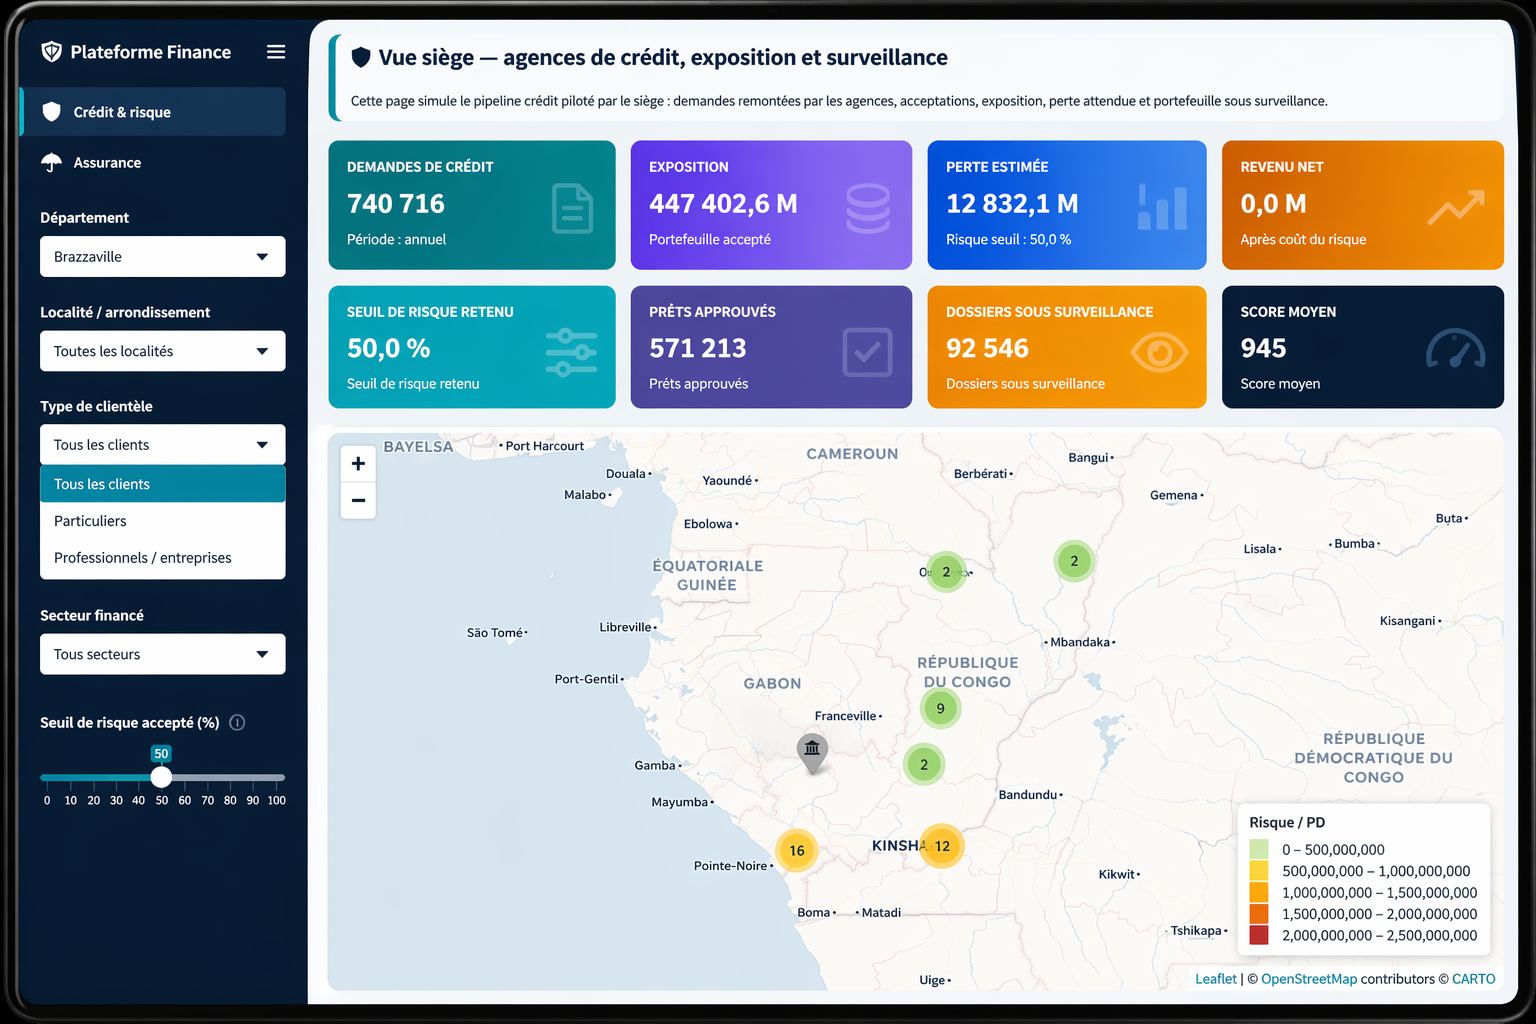This screenshot has width=1536, height=1024.
Task: Click the risk threshold slider handle
Action: (x=161, y=777)
